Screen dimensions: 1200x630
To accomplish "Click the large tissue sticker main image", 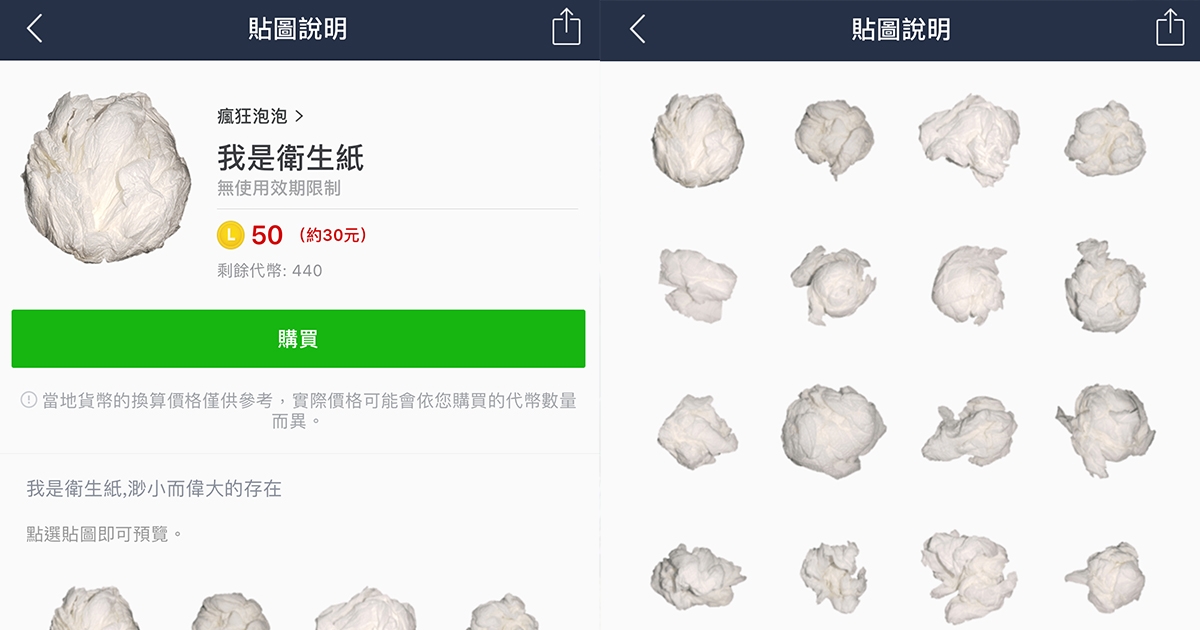I will pyautogui.click(x=107, y=177).
